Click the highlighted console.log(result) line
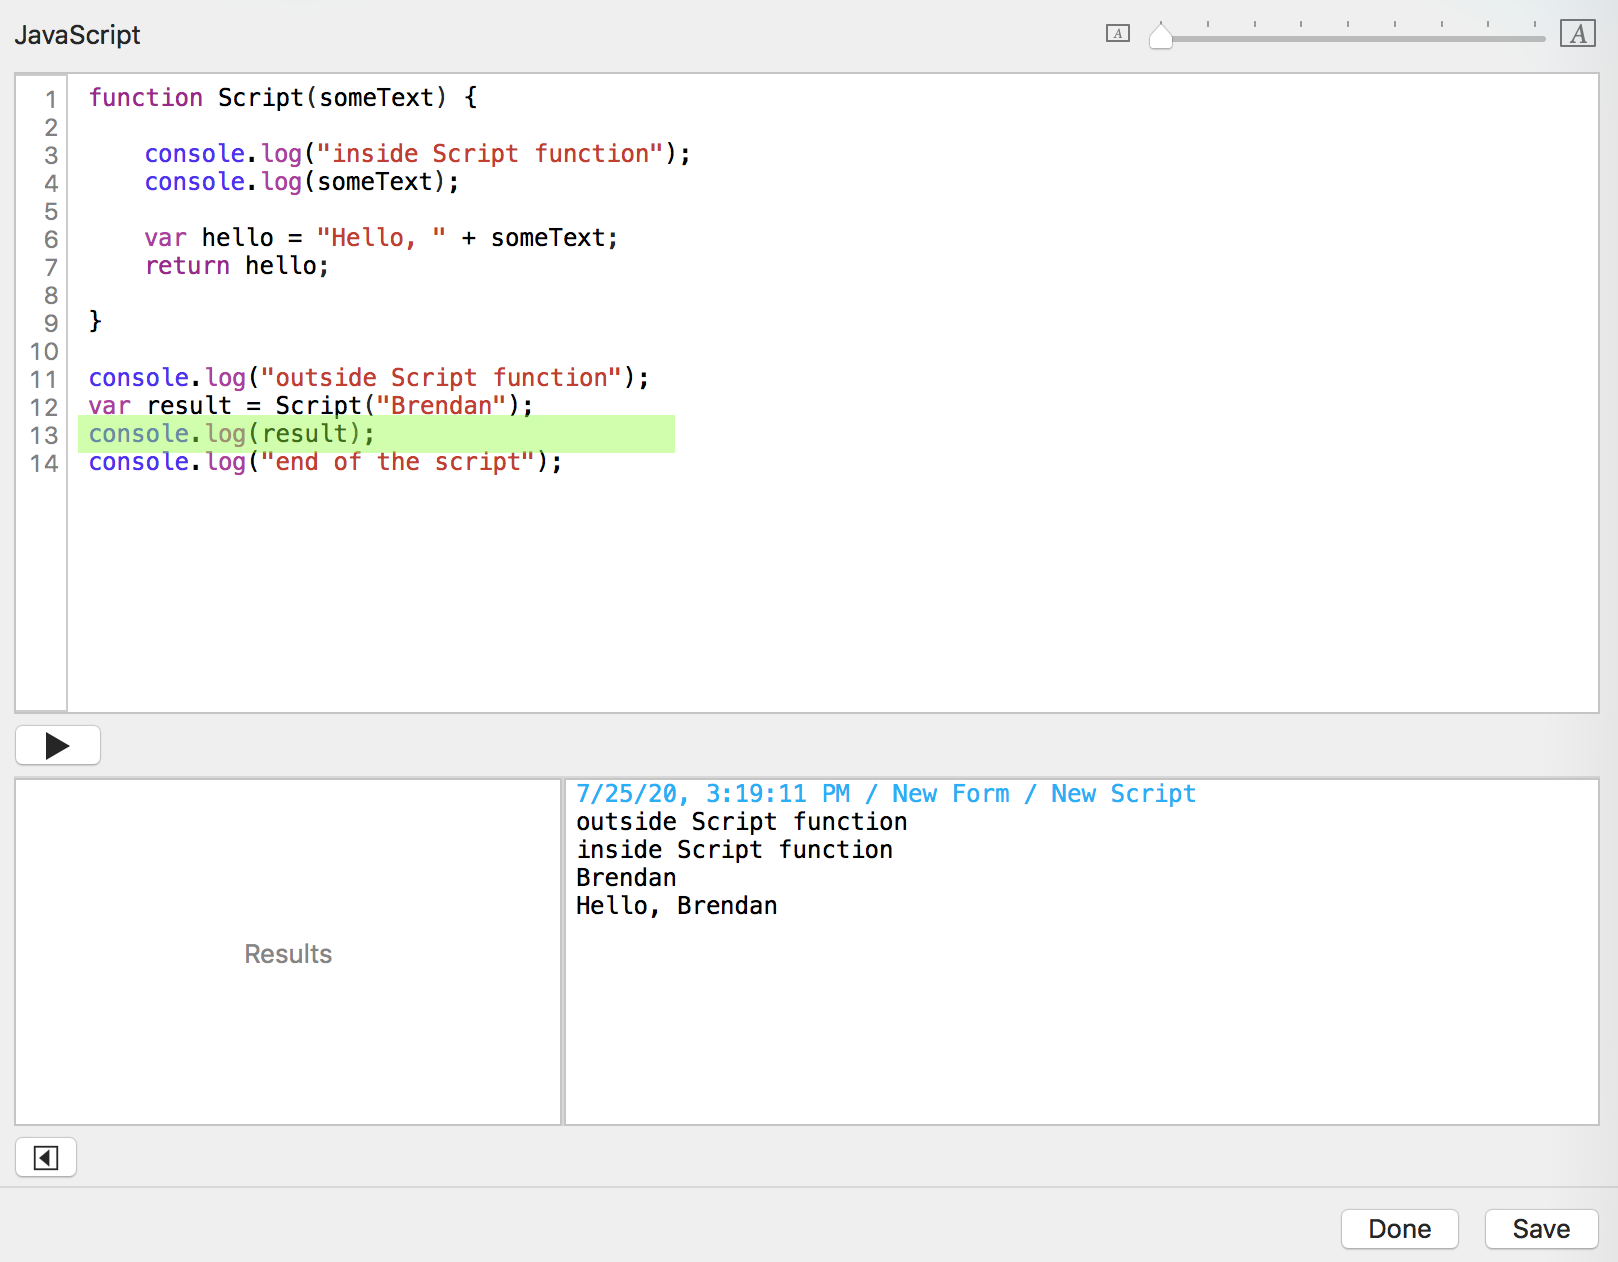 click(232, 434)
